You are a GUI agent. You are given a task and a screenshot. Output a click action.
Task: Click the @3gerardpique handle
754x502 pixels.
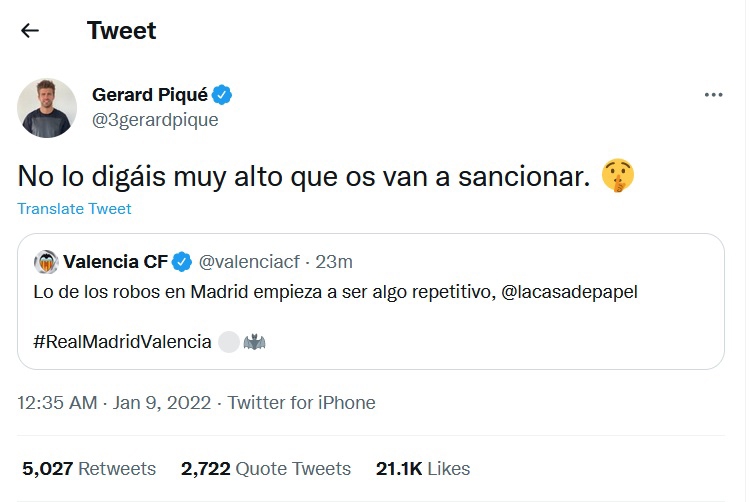155,120
